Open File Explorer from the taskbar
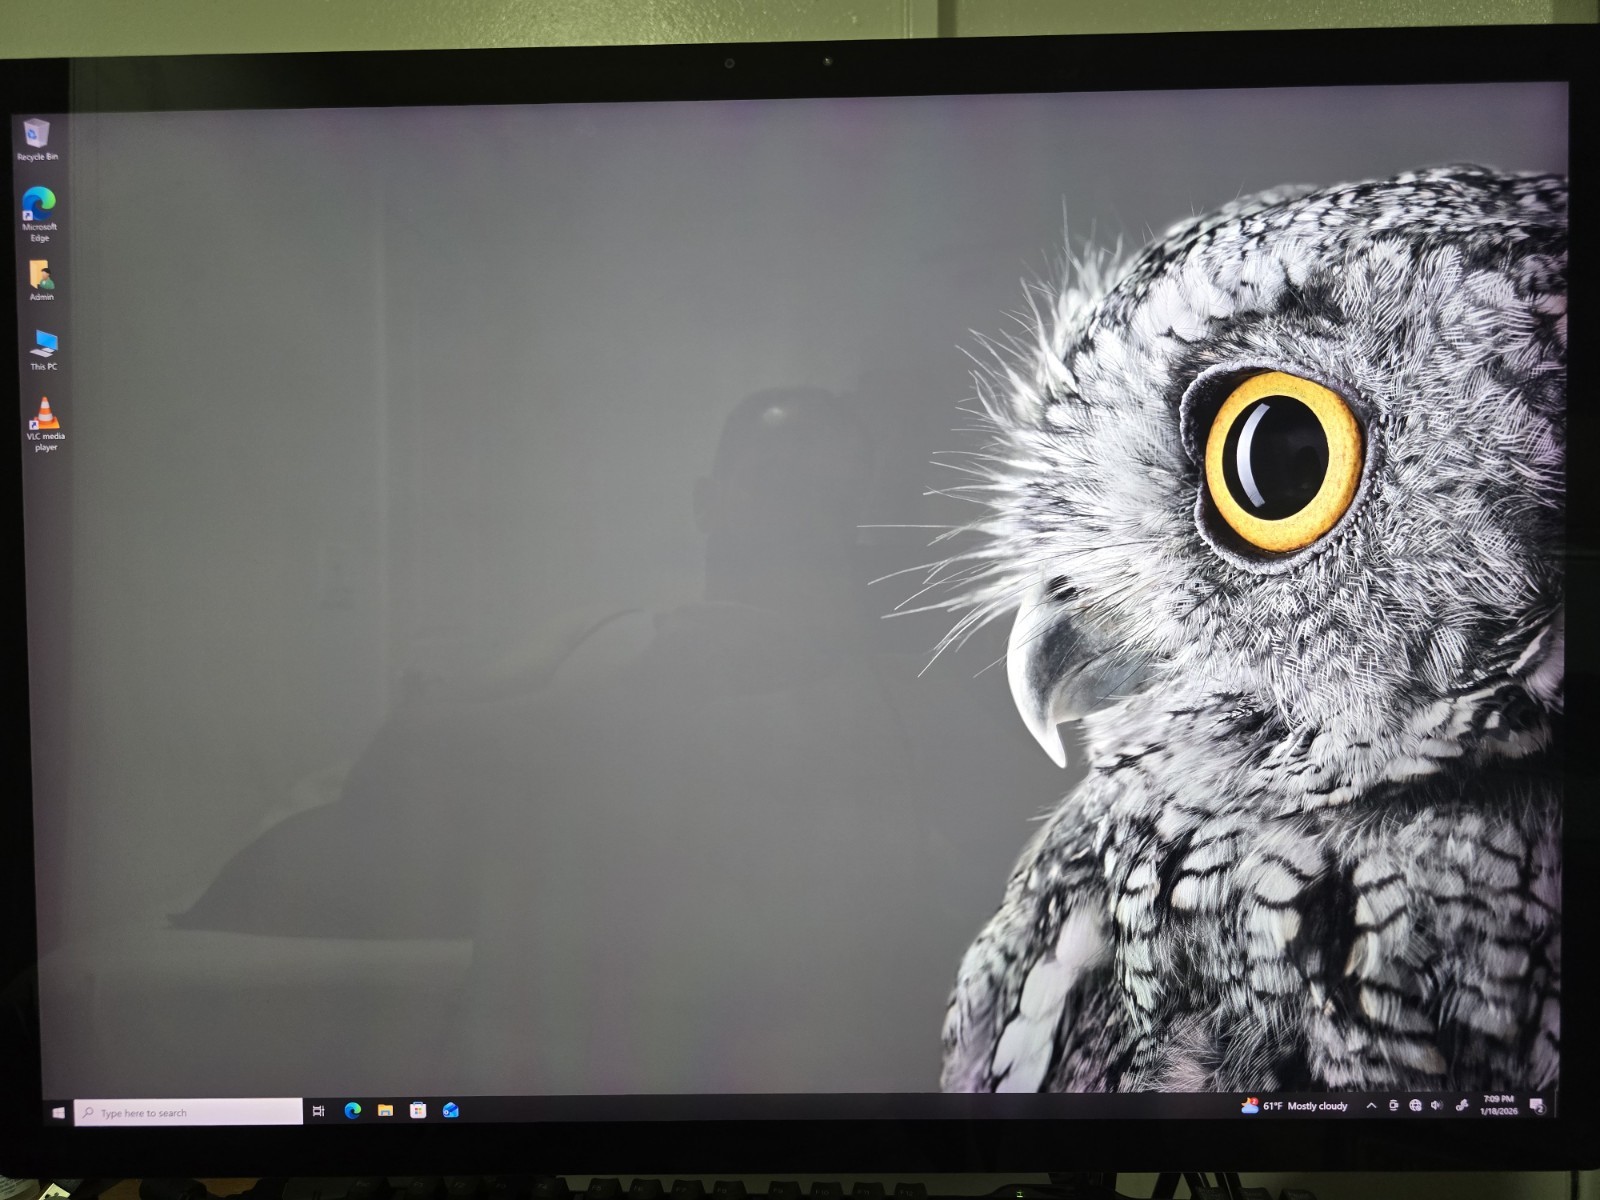 click(385, 1110)
